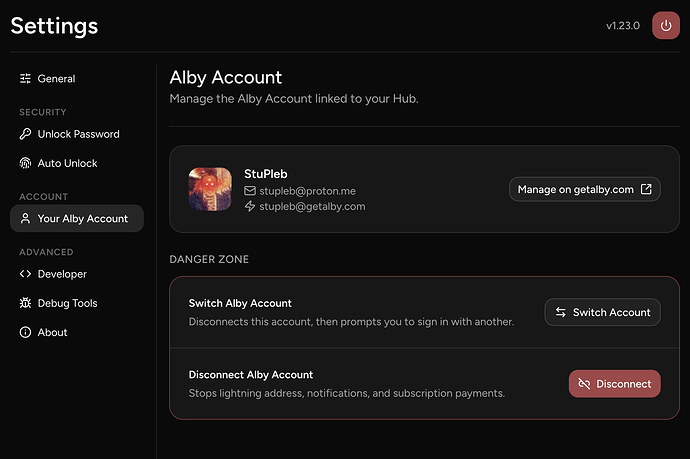This screenshot has height=459, width=690.
Task: Click the sliders icon beside General
Action: [26, 79]
